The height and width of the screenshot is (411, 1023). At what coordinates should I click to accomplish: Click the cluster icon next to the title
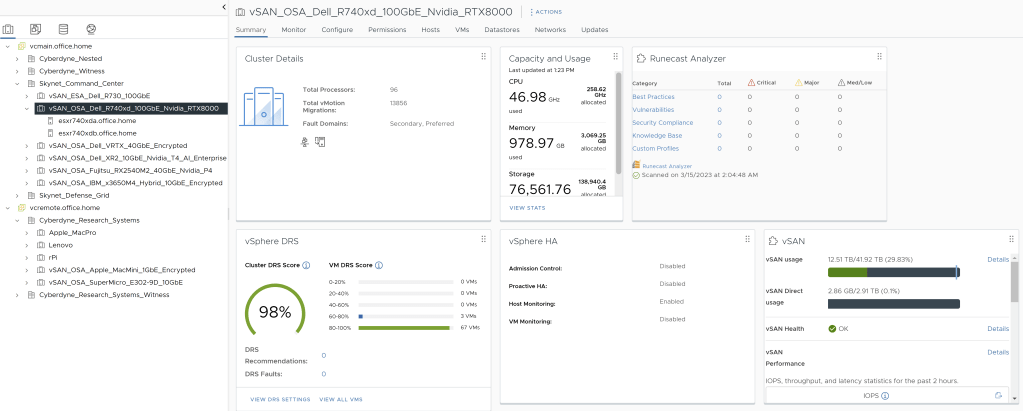[x=240, y=12]
